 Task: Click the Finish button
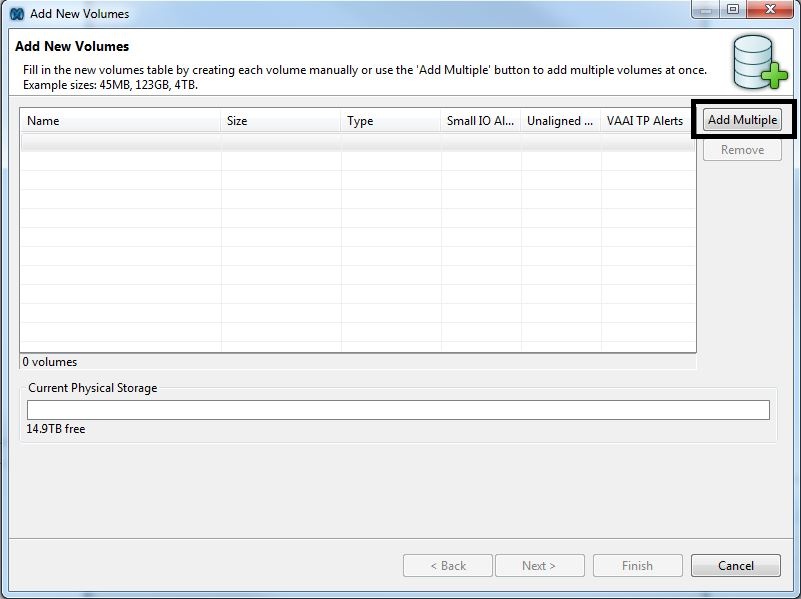(x=637, y=566)
